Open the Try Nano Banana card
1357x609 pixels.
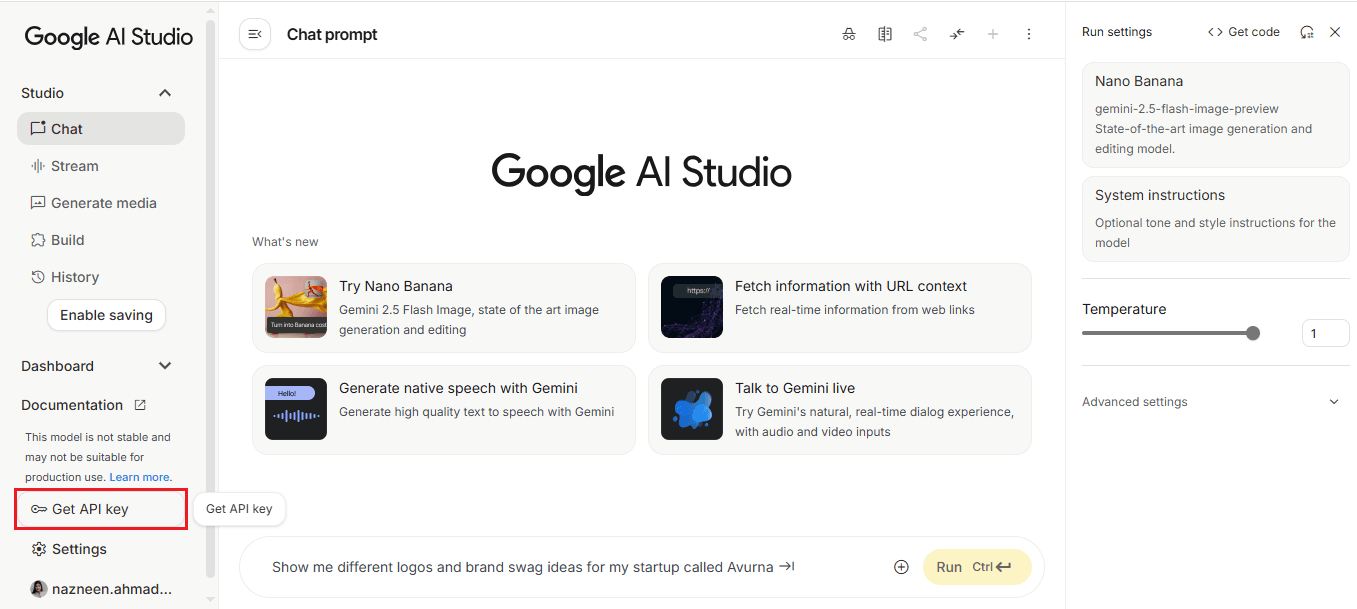point(443,307)
